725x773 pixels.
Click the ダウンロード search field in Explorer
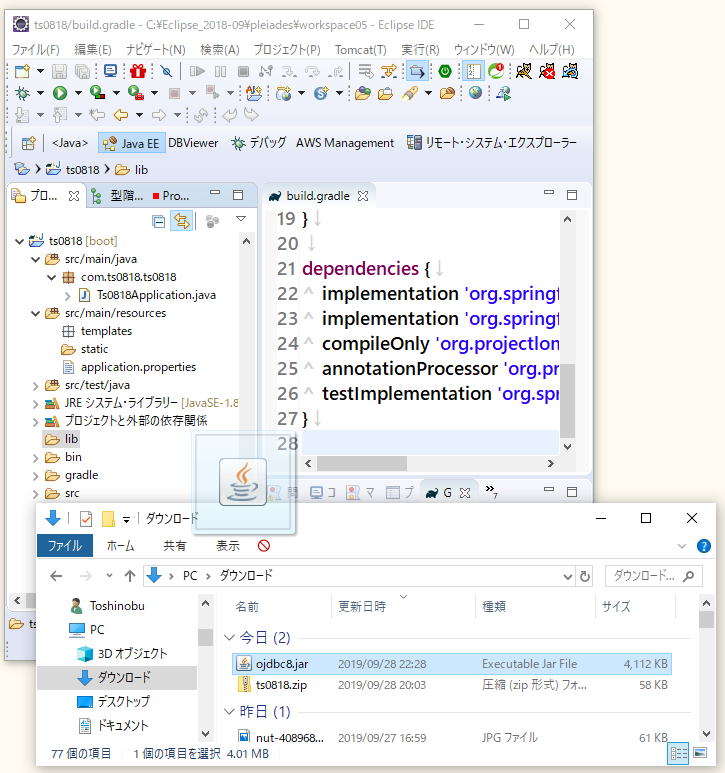click(x=654, y=576)
